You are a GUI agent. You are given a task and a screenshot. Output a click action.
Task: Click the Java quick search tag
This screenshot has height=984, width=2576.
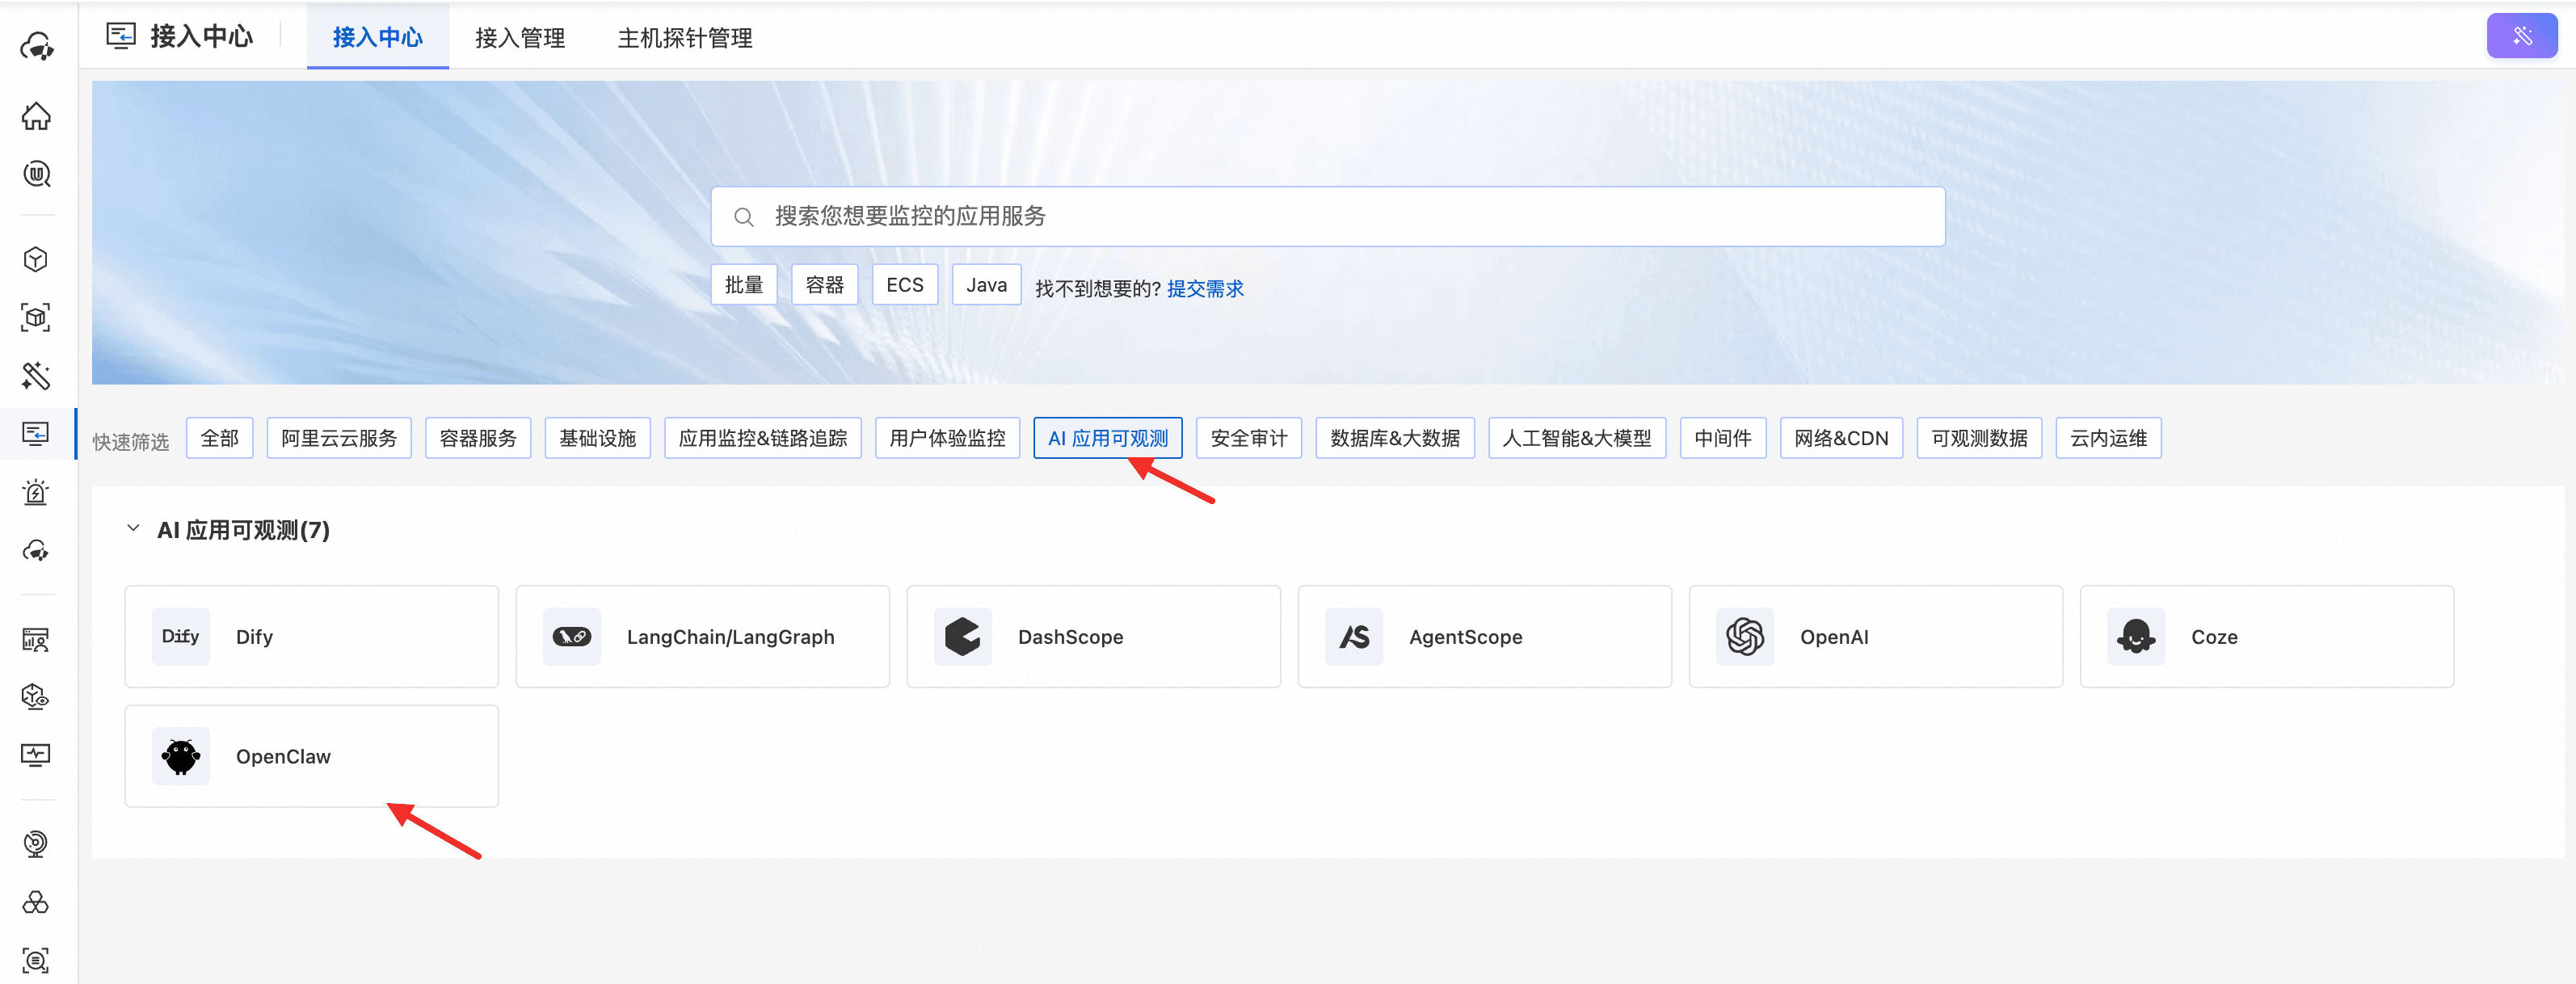985,285
